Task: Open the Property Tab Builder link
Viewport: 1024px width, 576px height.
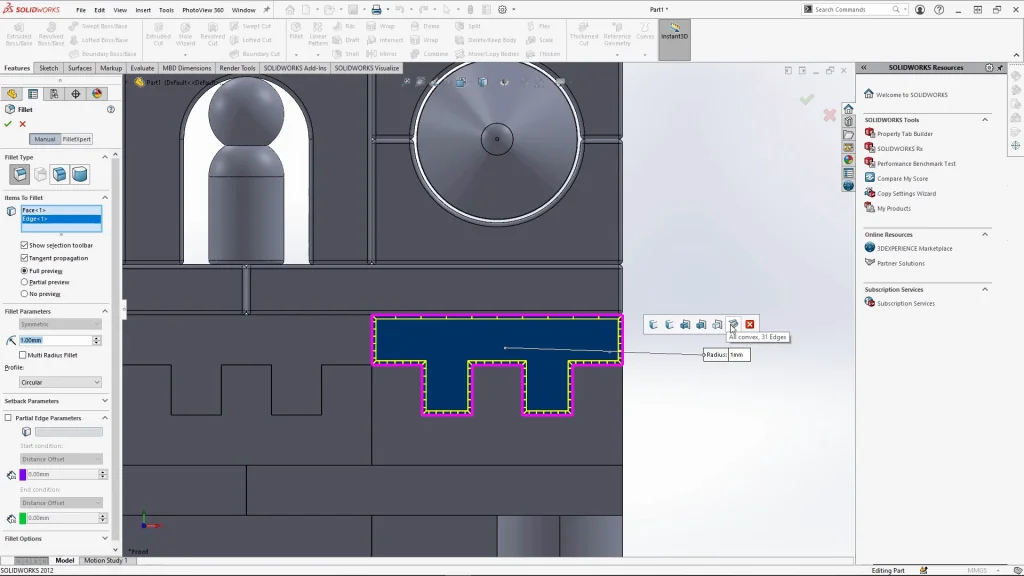Action: click(904, 133)
